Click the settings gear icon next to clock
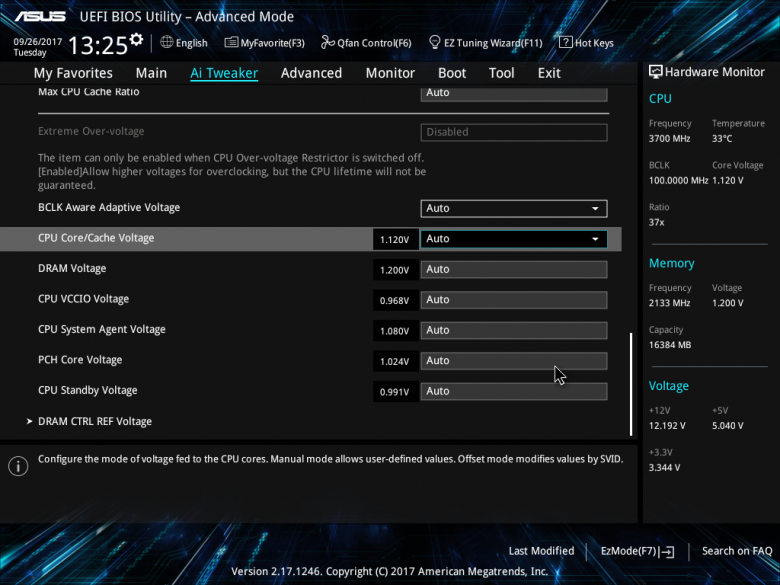The width and height of the screenshot is (780, 585). coord(136,39)
